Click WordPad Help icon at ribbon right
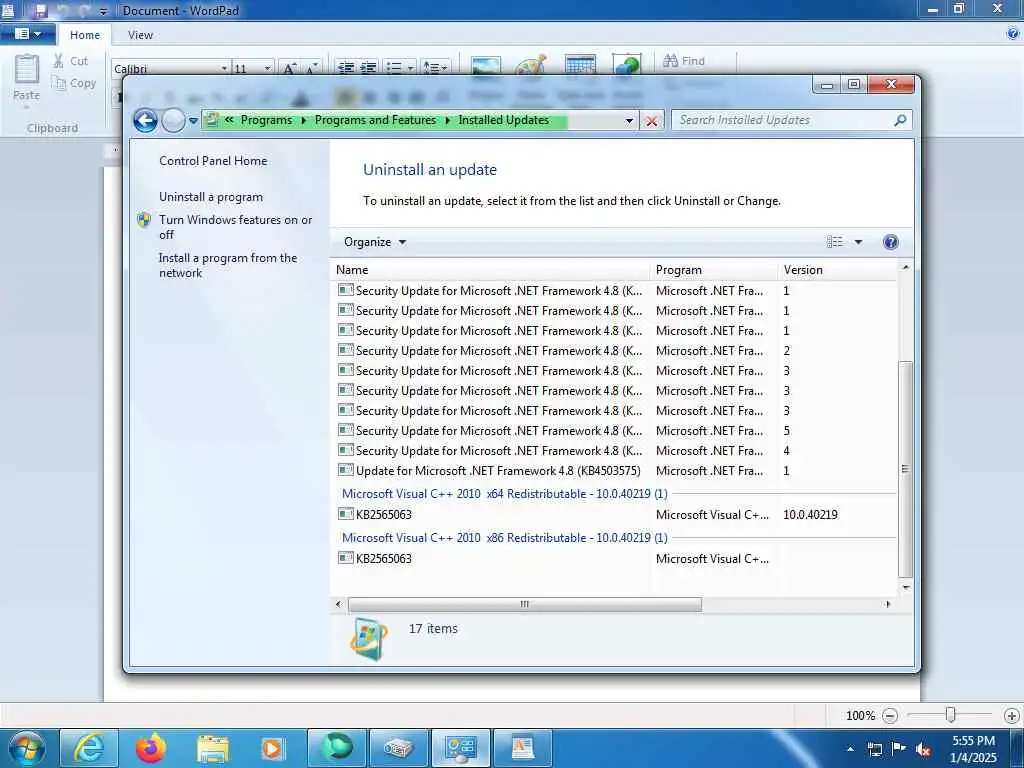1024x768 pixels. pos(1013,33)
